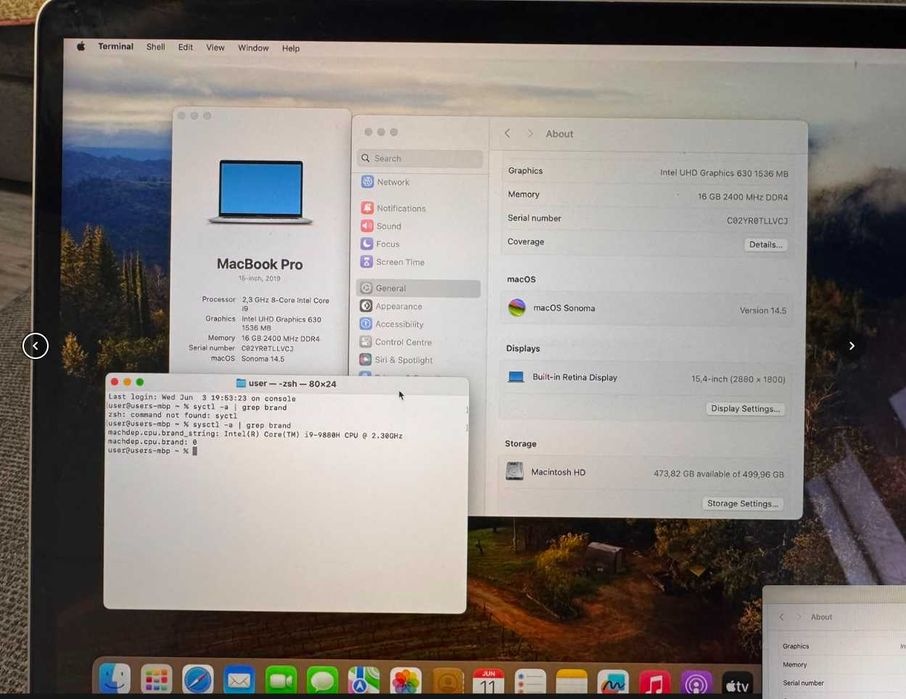Screen dimensions: 906x699
Task: Open Calendar icon showing JUN 11
Action: (x=489, y=683)
